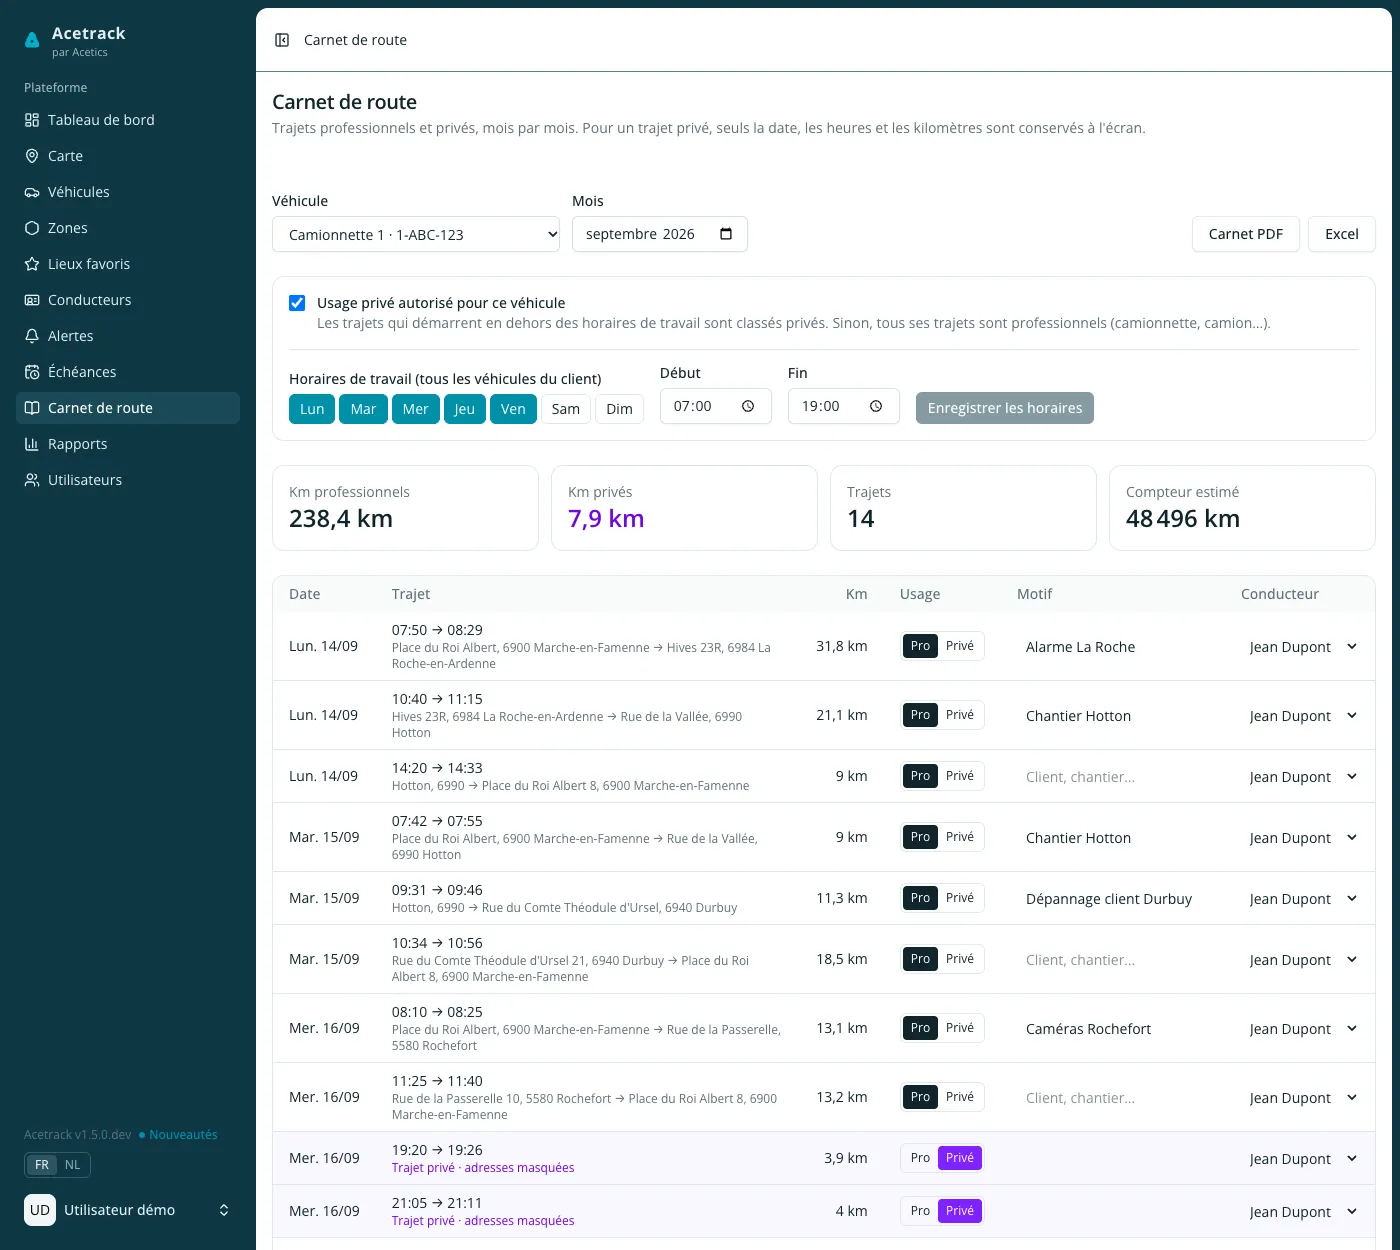Open the Nouveautés link
Viewport: 1400px width, 1250px height.
[178, 1135]
